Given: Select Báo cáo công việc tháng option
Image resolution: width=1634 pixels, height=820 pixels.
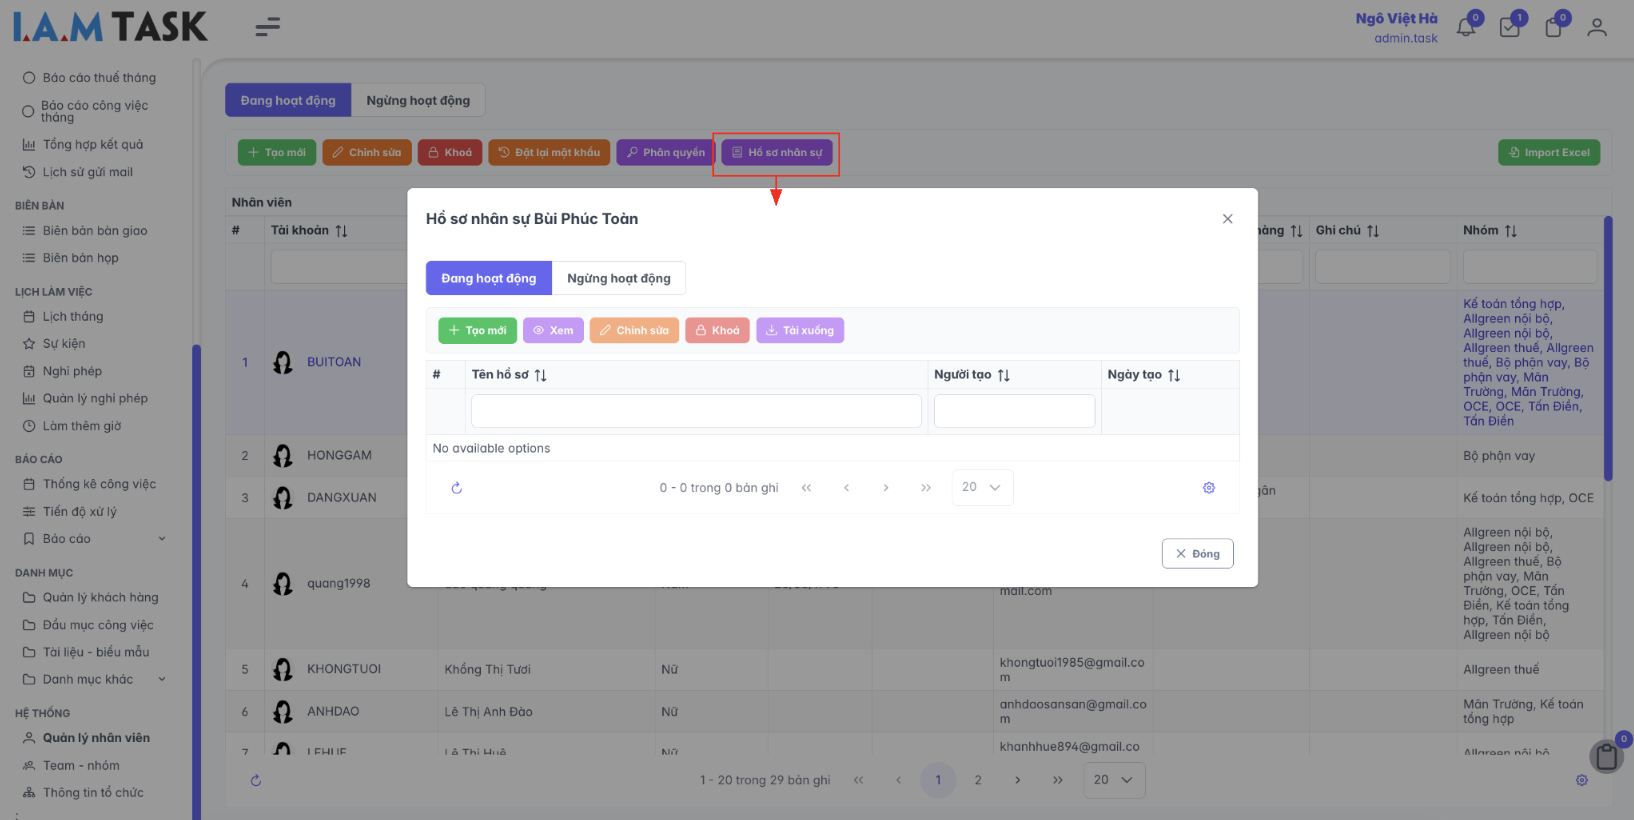Looking at the screenshot, I should 28,111.
